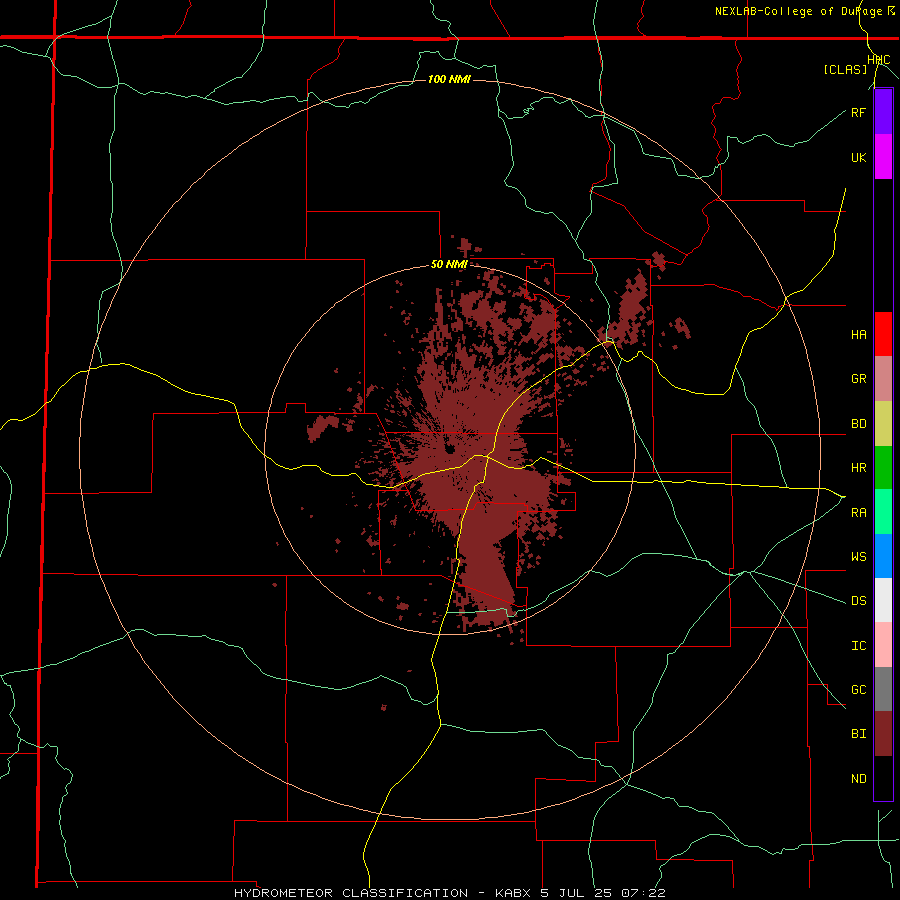Screen dimensions: 900x900
Task: Click the HA legend label
Action: click(858, 335)
